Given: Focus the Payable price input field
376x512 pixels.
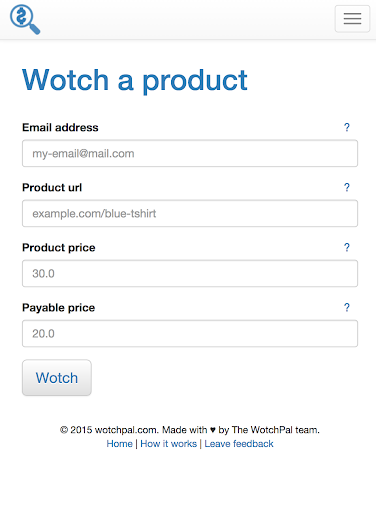Looking at the screenshot, I should click(x=190, y=333).
